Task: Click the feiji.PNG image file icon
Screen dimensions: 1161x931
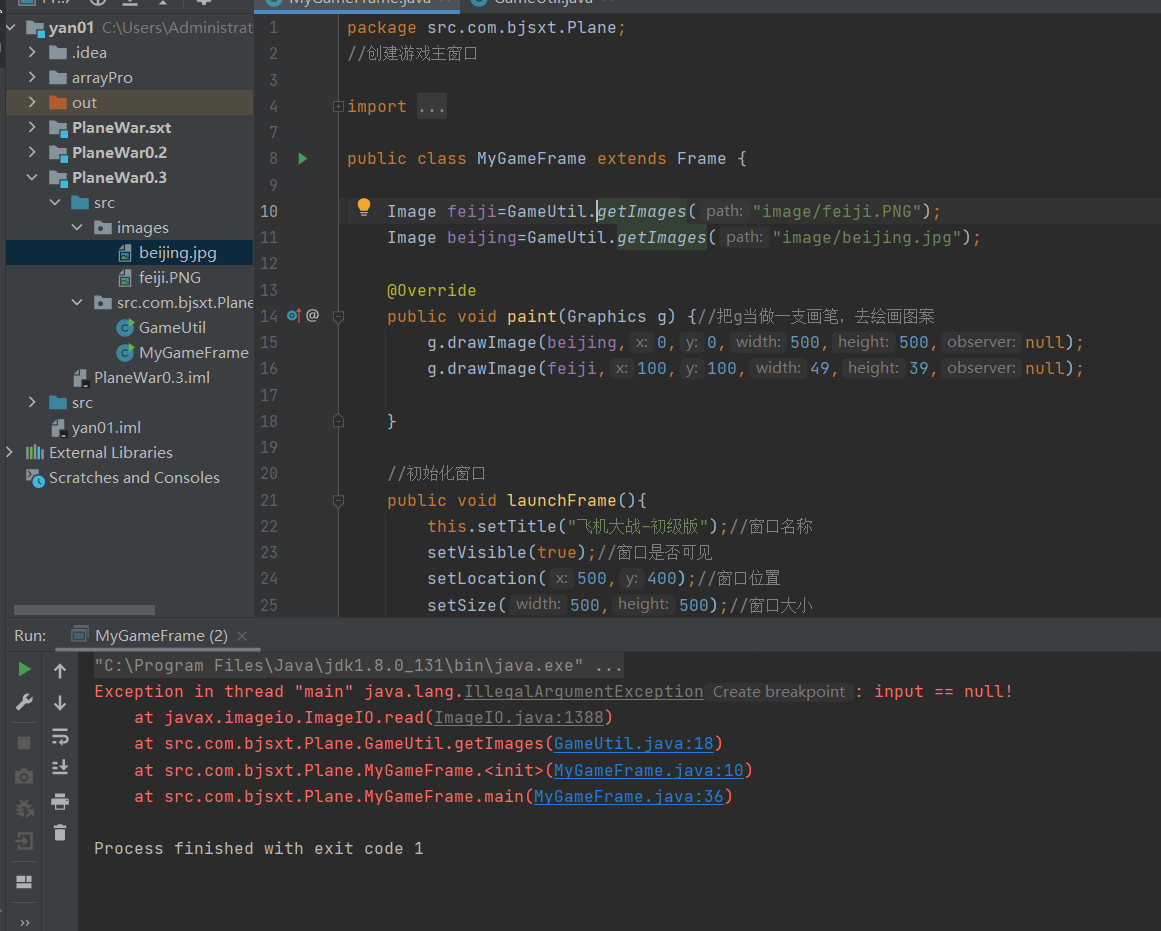Action: (x=125, y=278)
